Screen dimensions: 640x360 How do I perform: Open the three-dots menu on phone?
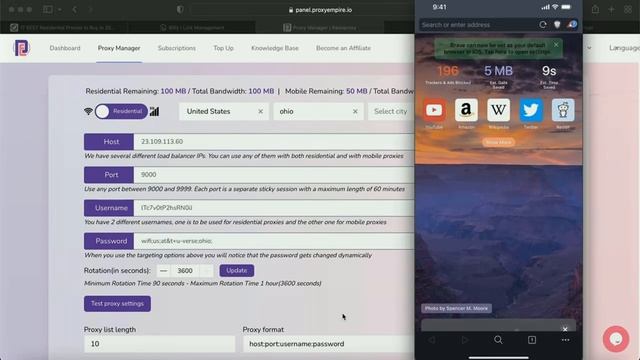(565, 340)
